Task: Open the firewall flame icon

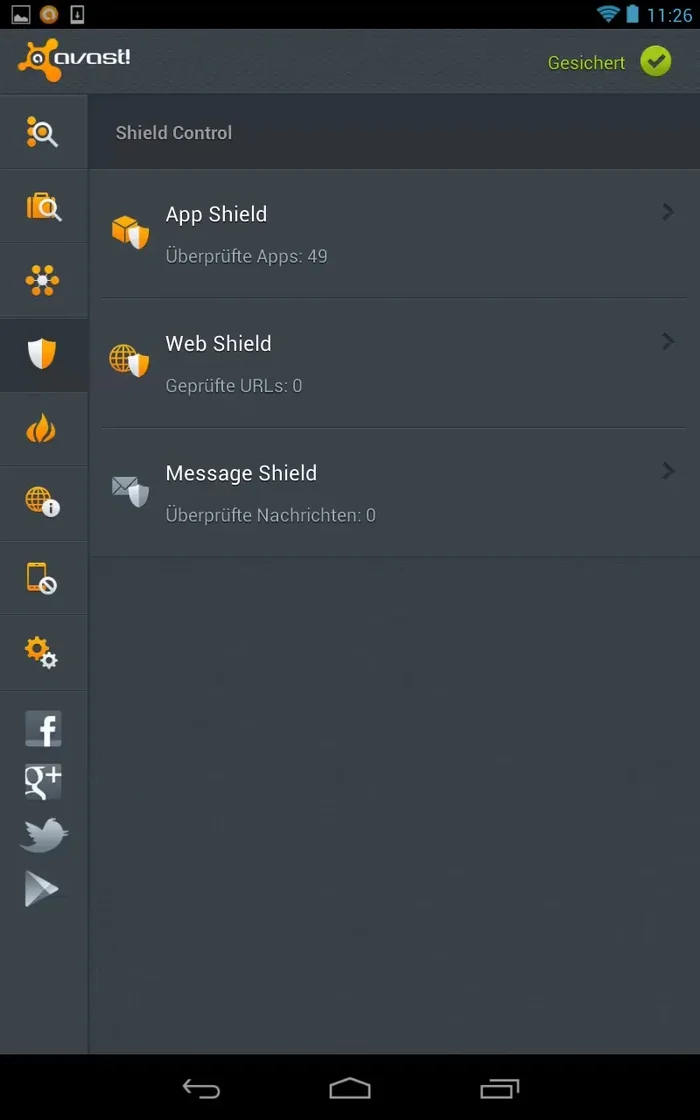Action: pyautogui.click(x=41, y=429)
